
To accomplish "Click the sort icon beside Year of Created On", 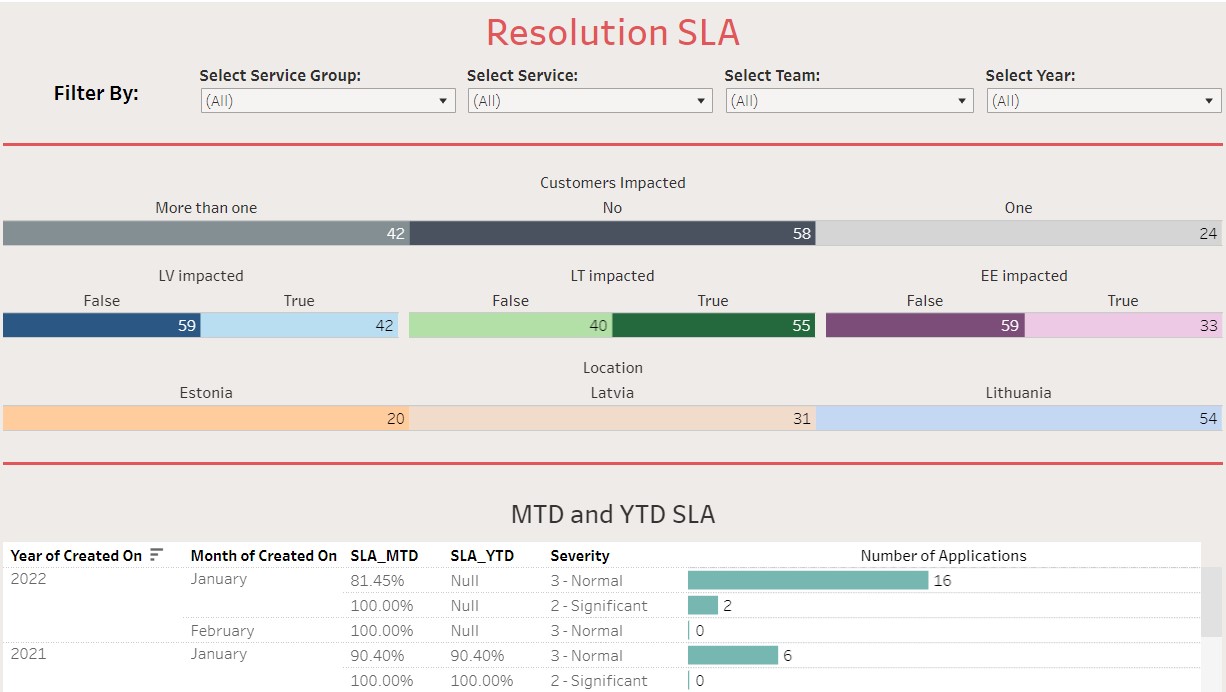I will pyautogui.click(x=156, y=555).
